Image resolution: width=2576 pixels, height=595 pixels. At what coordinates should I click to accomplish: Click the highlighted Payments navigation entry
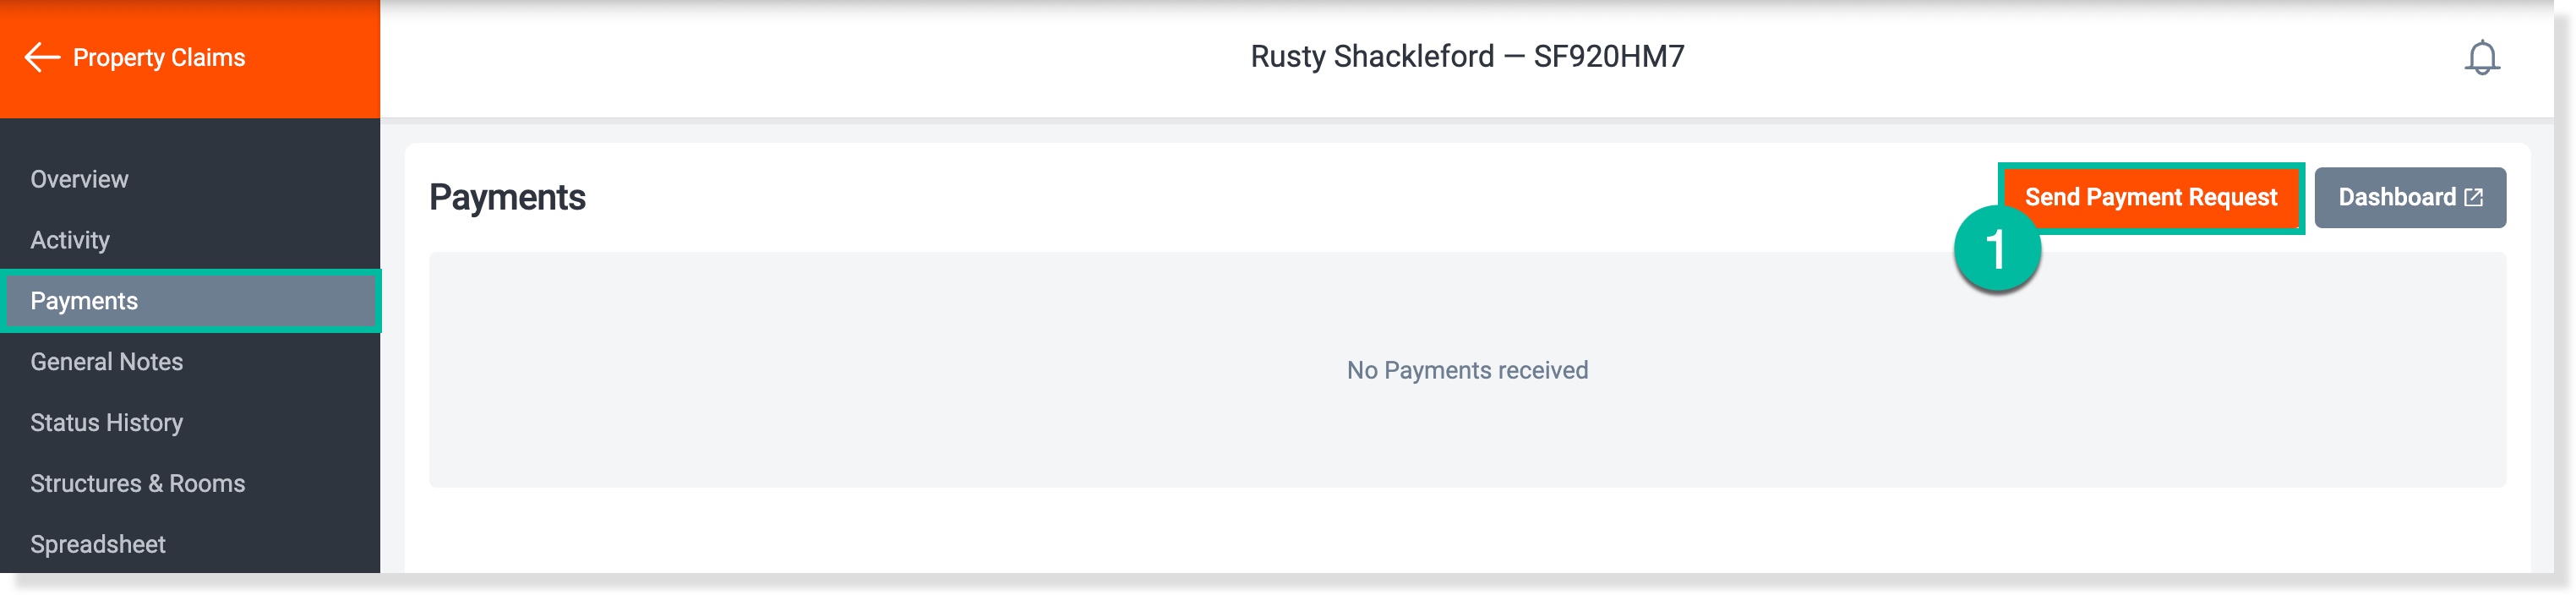[x=85, y=301]
